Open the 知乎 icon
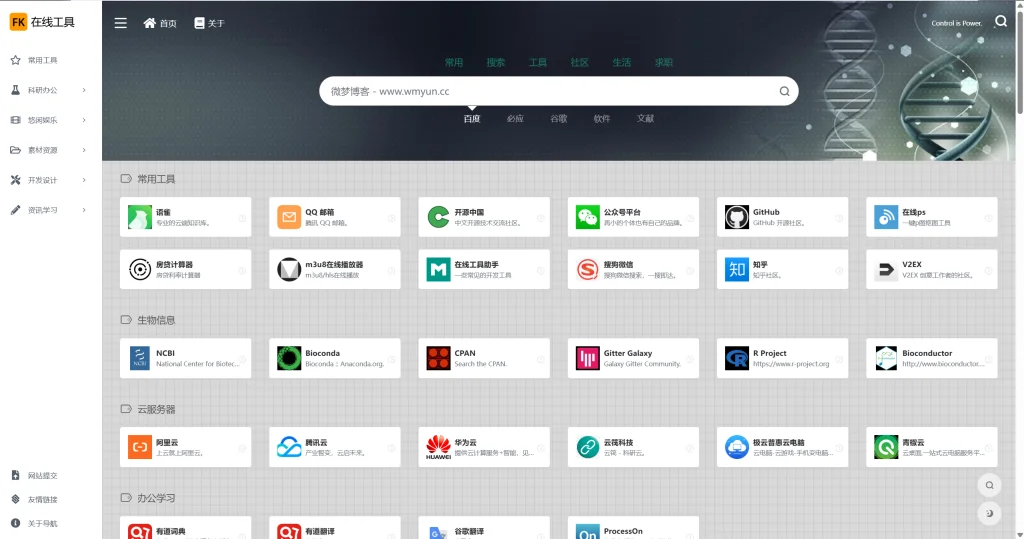1024x539 pixels. tap(737, 269)
